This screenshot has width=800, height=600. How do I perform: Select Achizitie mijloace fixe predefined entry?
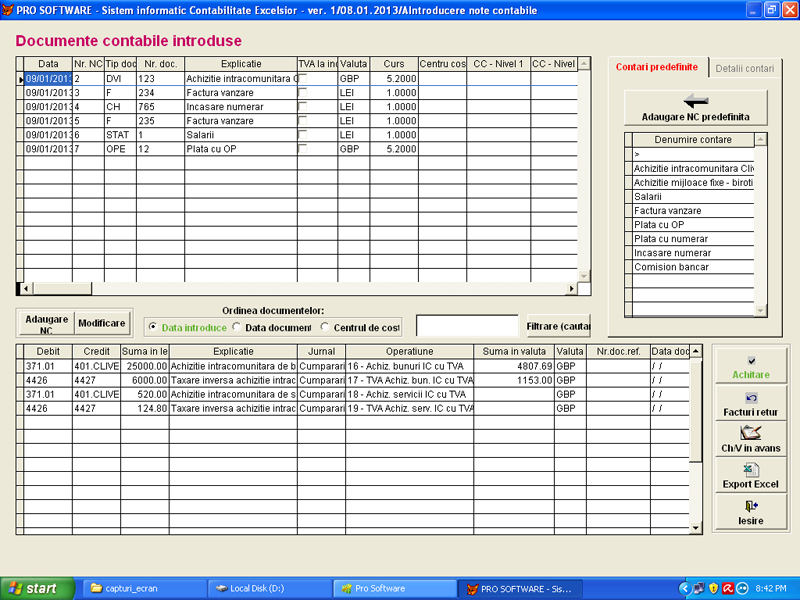(693, 182)
